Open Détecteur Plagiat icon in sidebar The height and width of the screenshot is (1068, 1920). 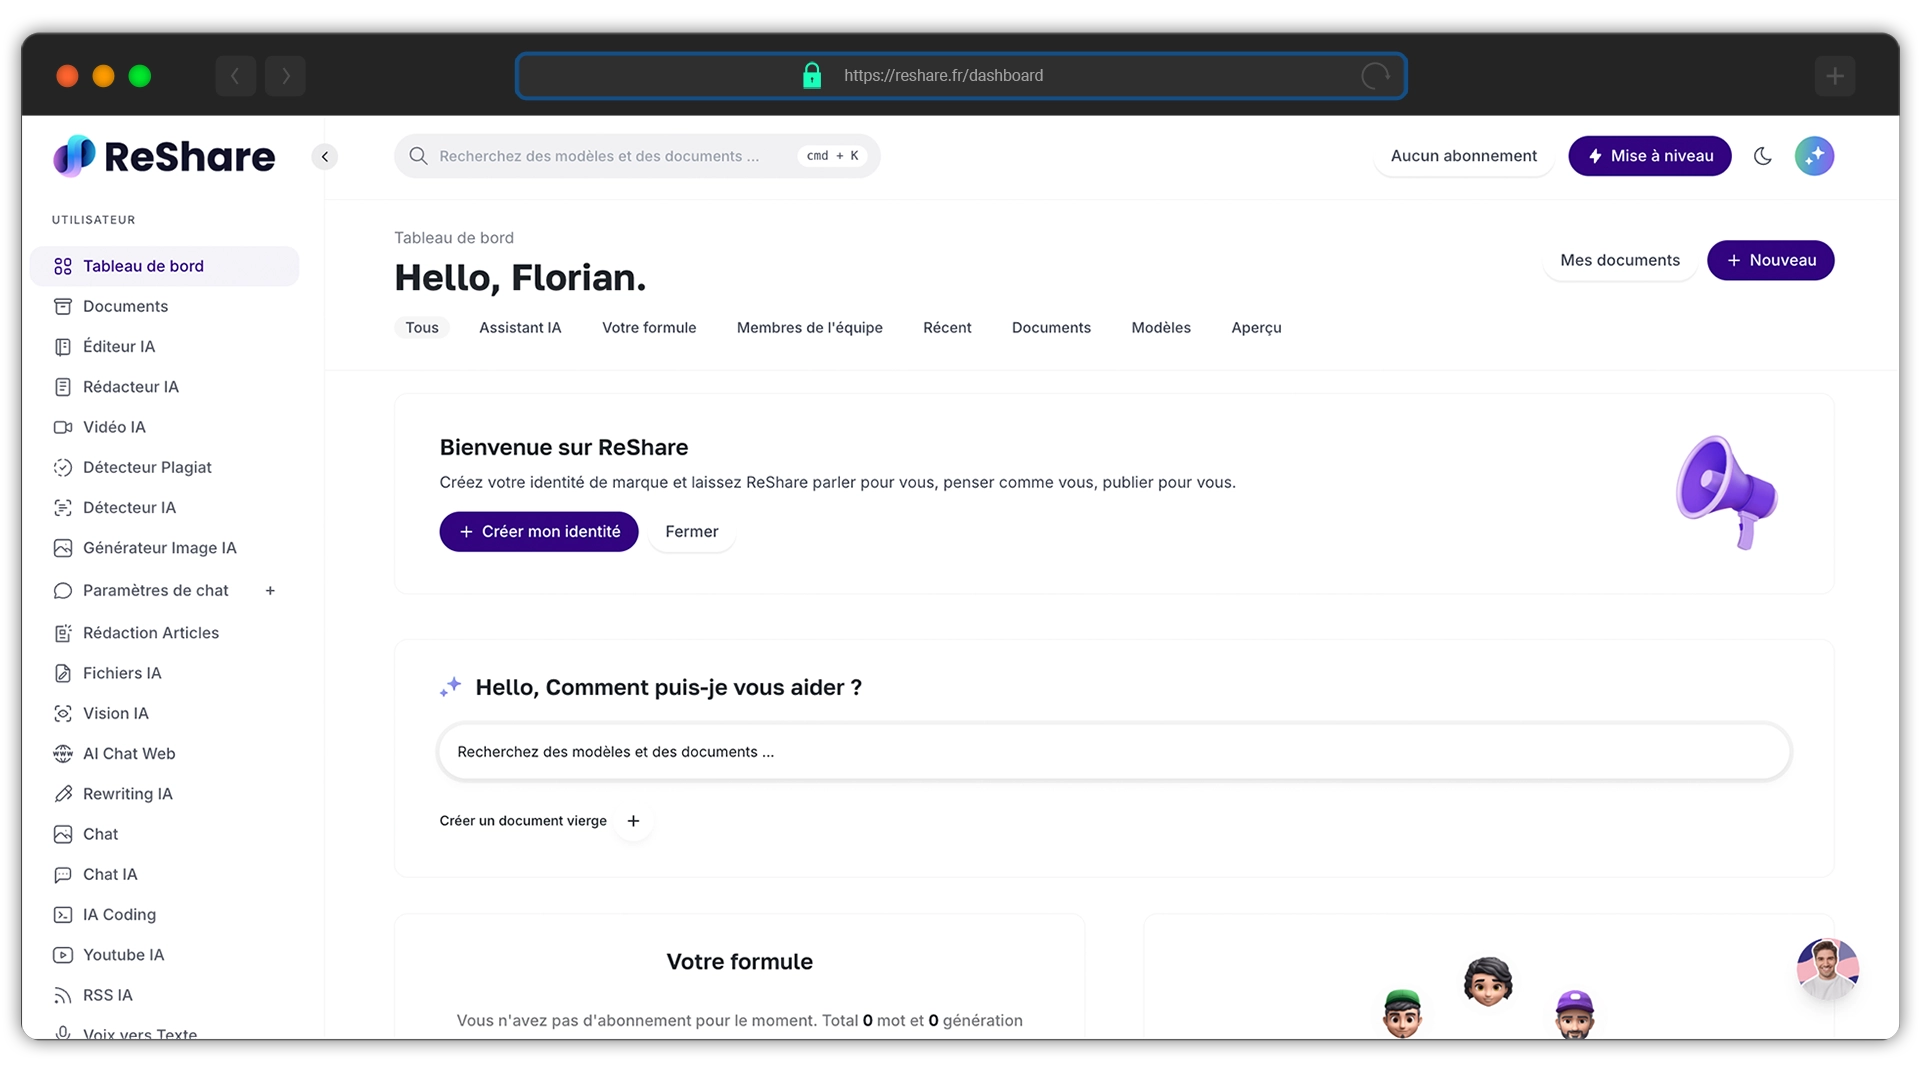point(63,467)
